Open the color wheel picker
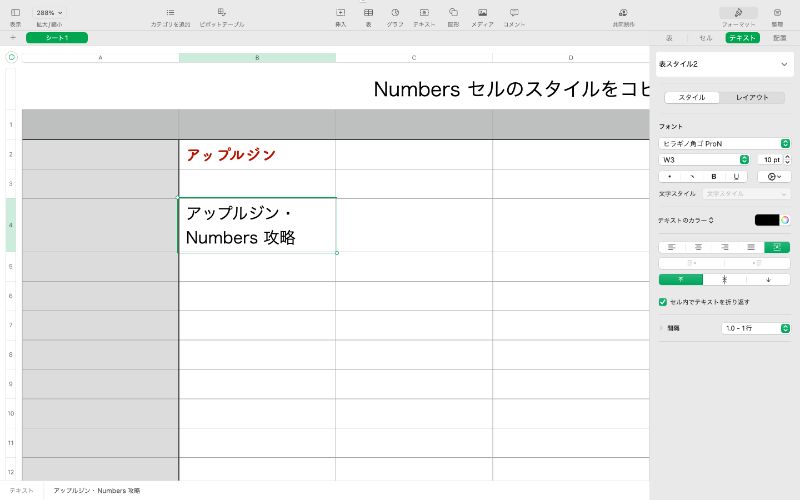The height and width of the screenshot is (500, 800). click(x=785, y=220)
